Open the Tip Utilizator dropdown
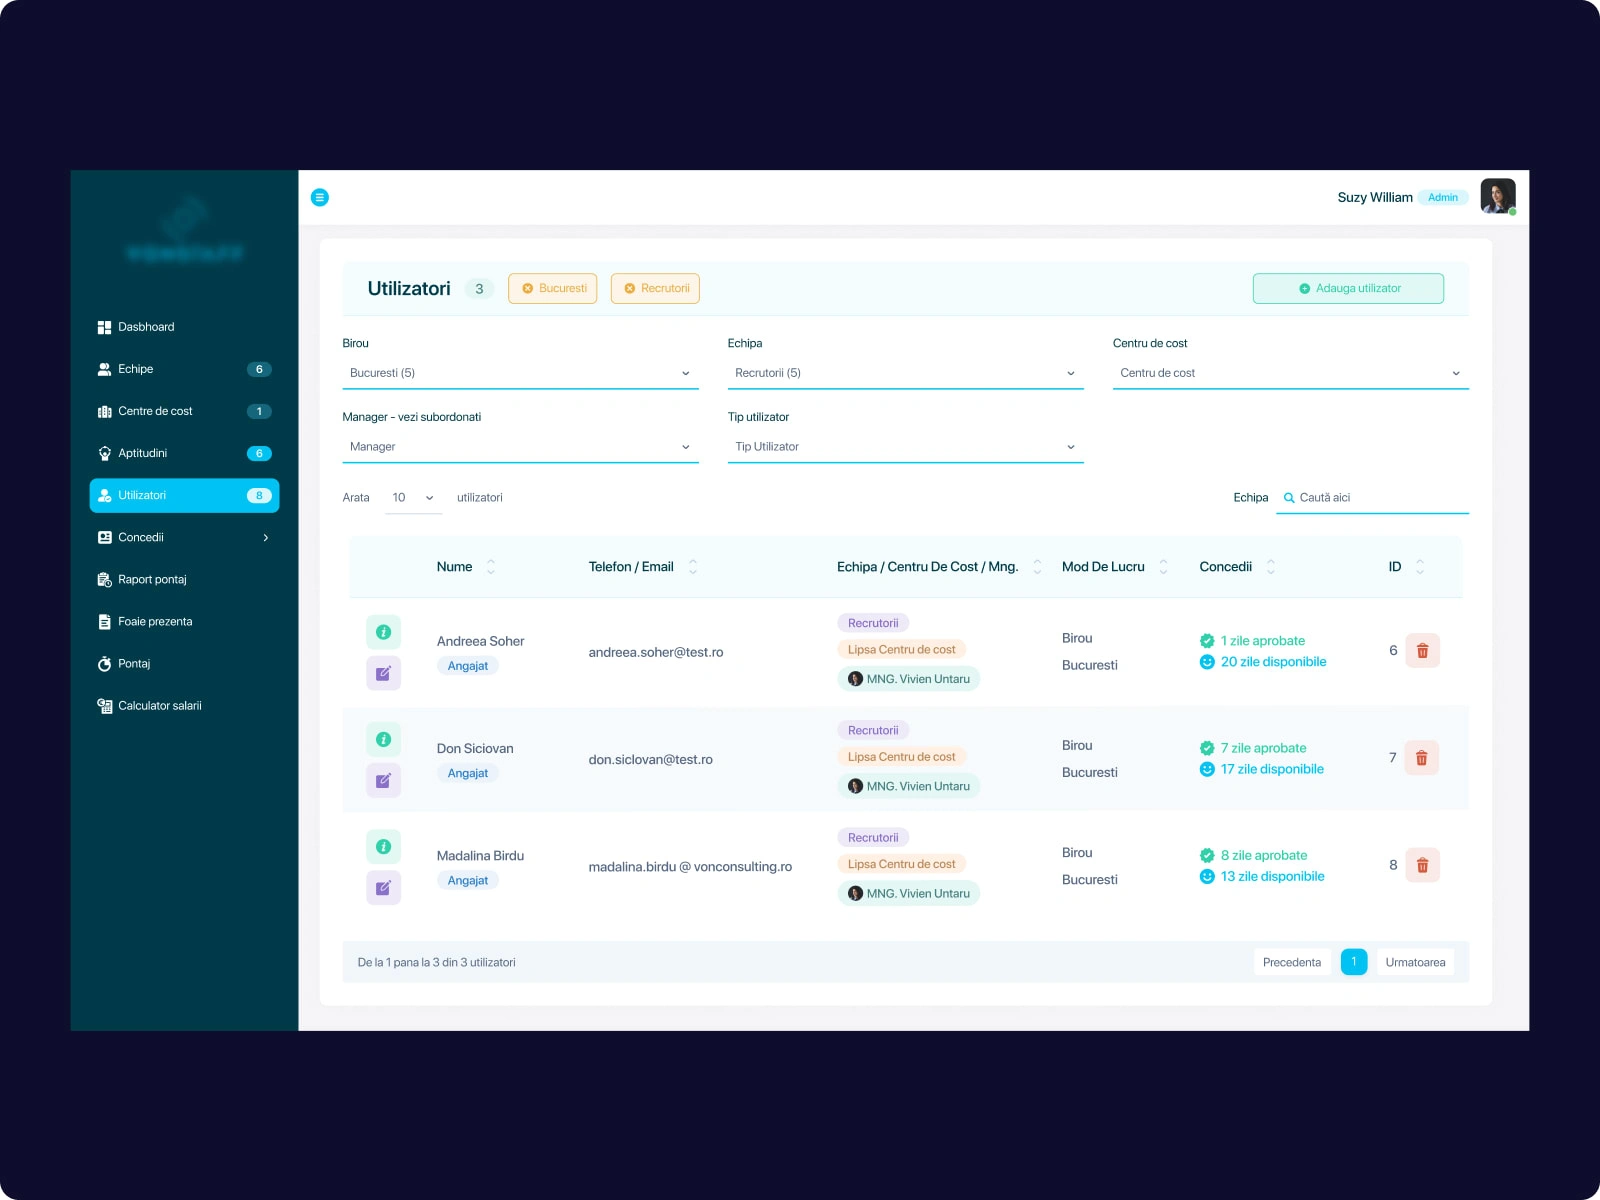This screenshot has height=1200, width=1600. tap(905, 447)
